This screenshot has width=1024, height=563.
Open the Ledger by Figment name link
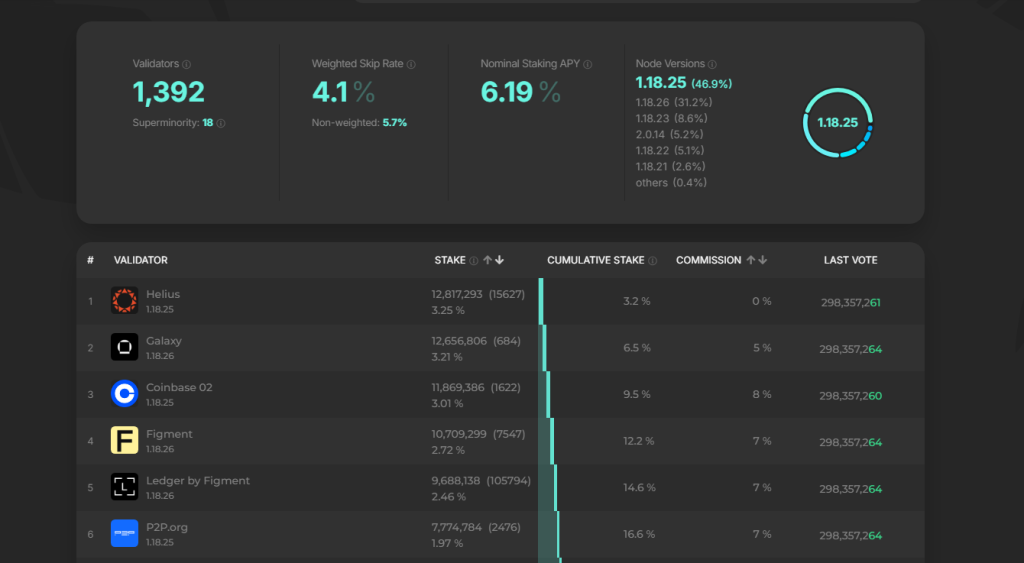tap(198, 481)
